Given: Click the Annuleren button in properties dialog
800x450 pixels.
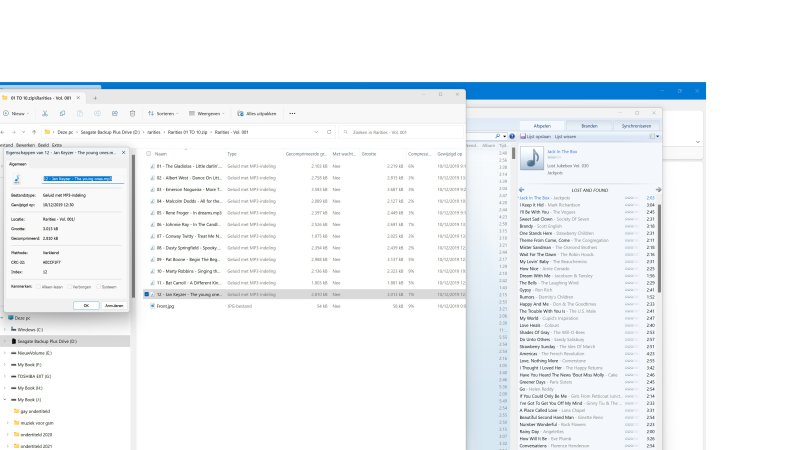Looking at the screenshot, I should tap(114, 305).
